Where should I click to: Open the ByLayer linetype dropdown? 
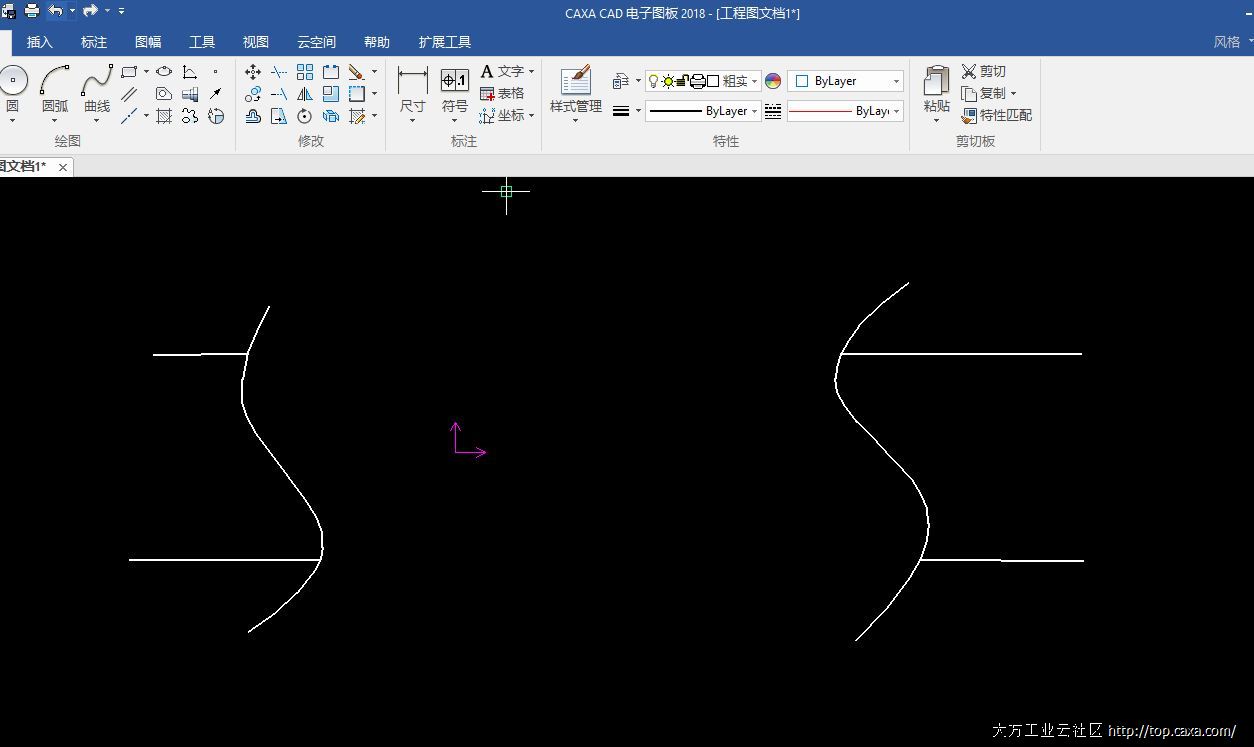[845, 111]
